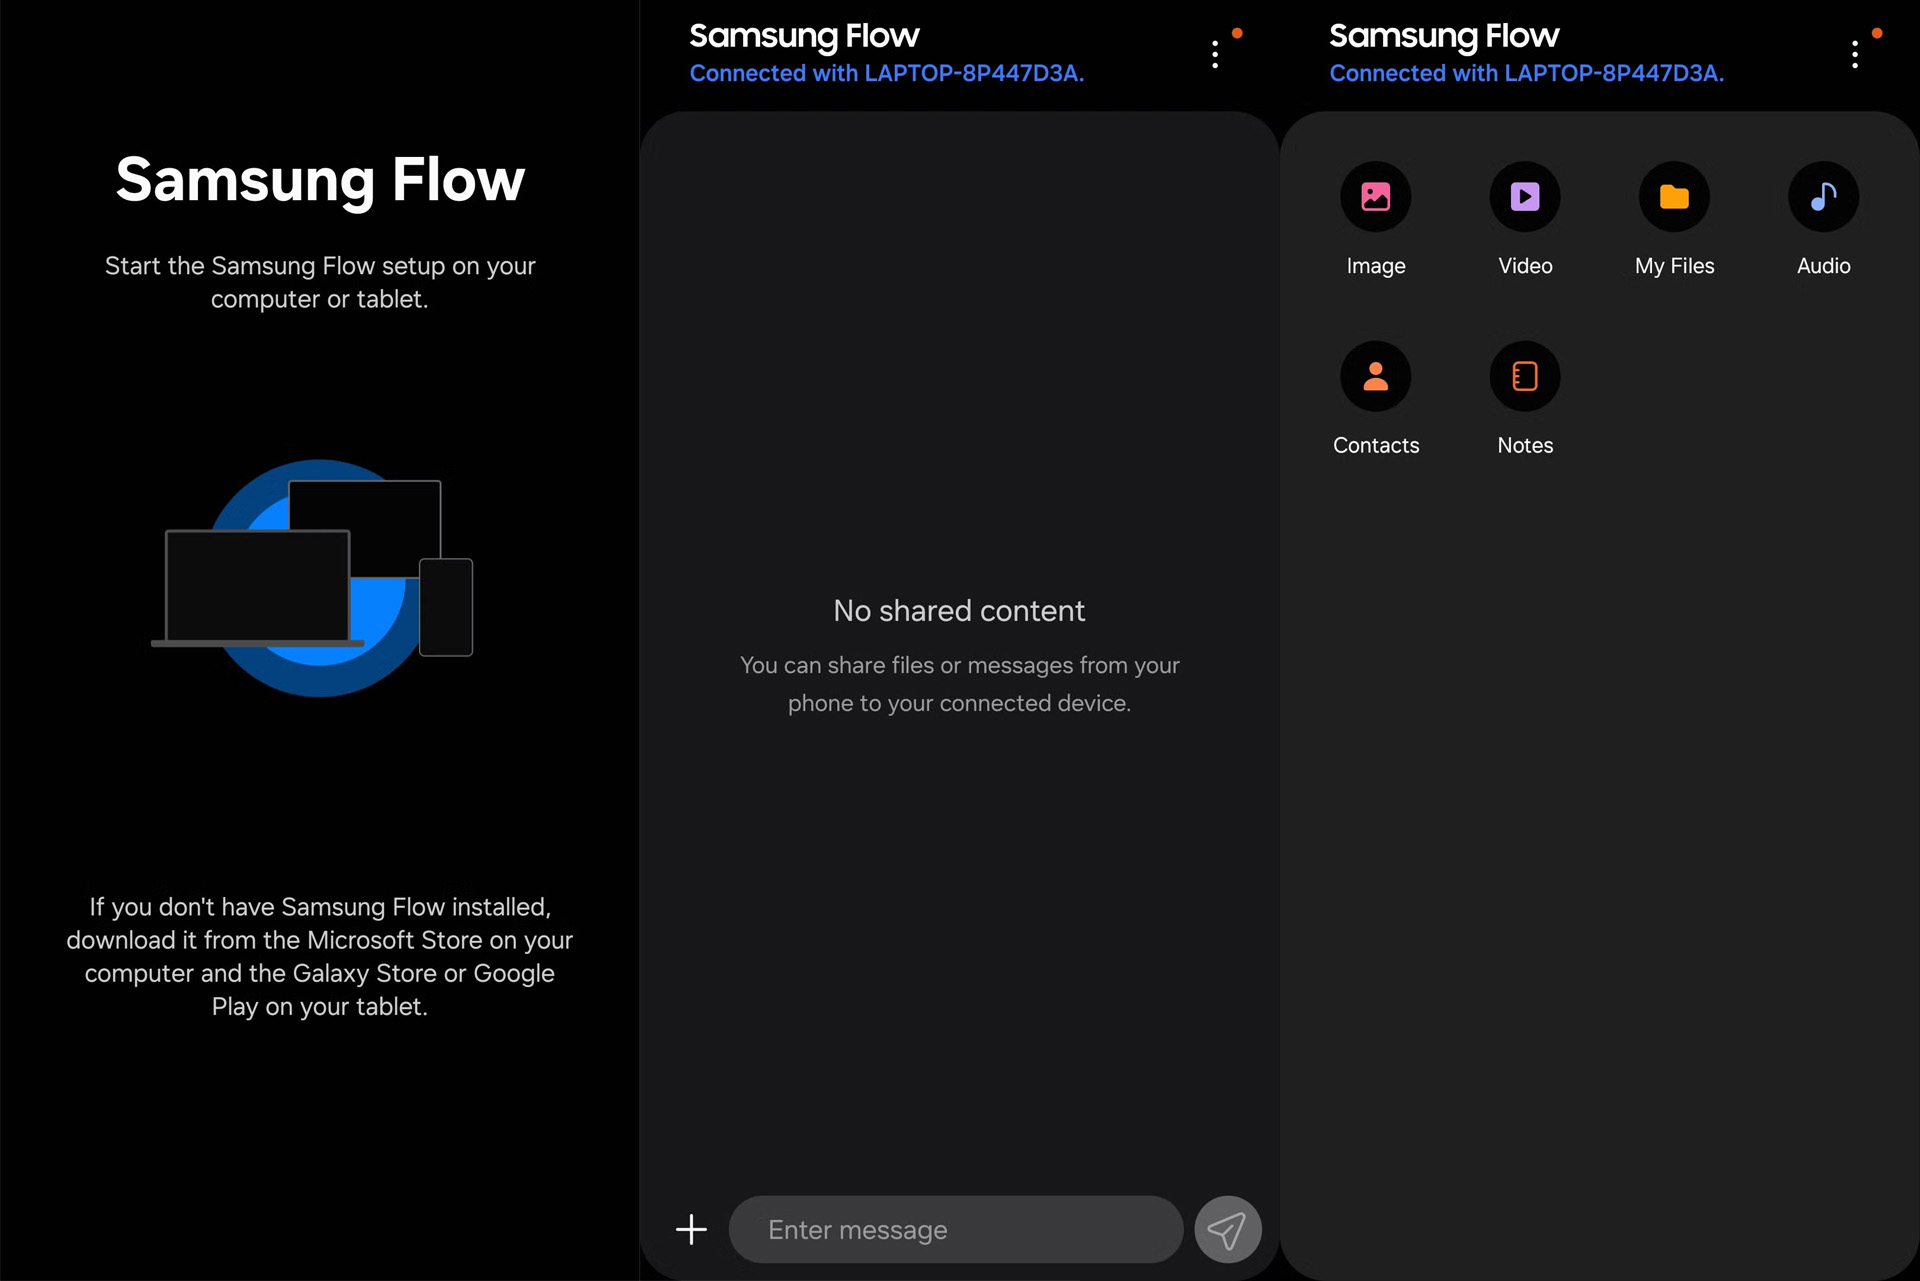Open more options menu in middle panel
This screenshot has height=1281, width=1920.
(x=1215, y=54)
